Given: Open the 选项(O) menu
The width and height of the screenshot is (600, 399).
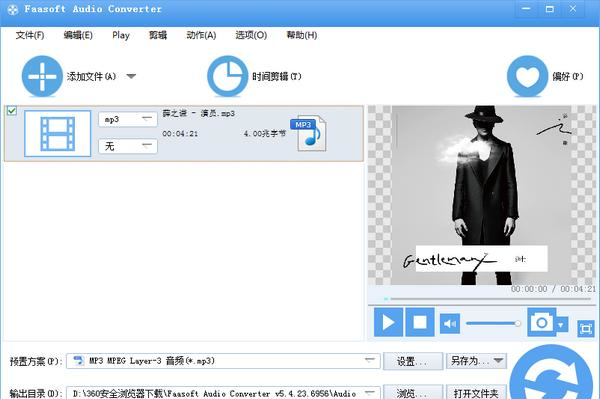Looking at the screenshot, I should click(251, 35).
